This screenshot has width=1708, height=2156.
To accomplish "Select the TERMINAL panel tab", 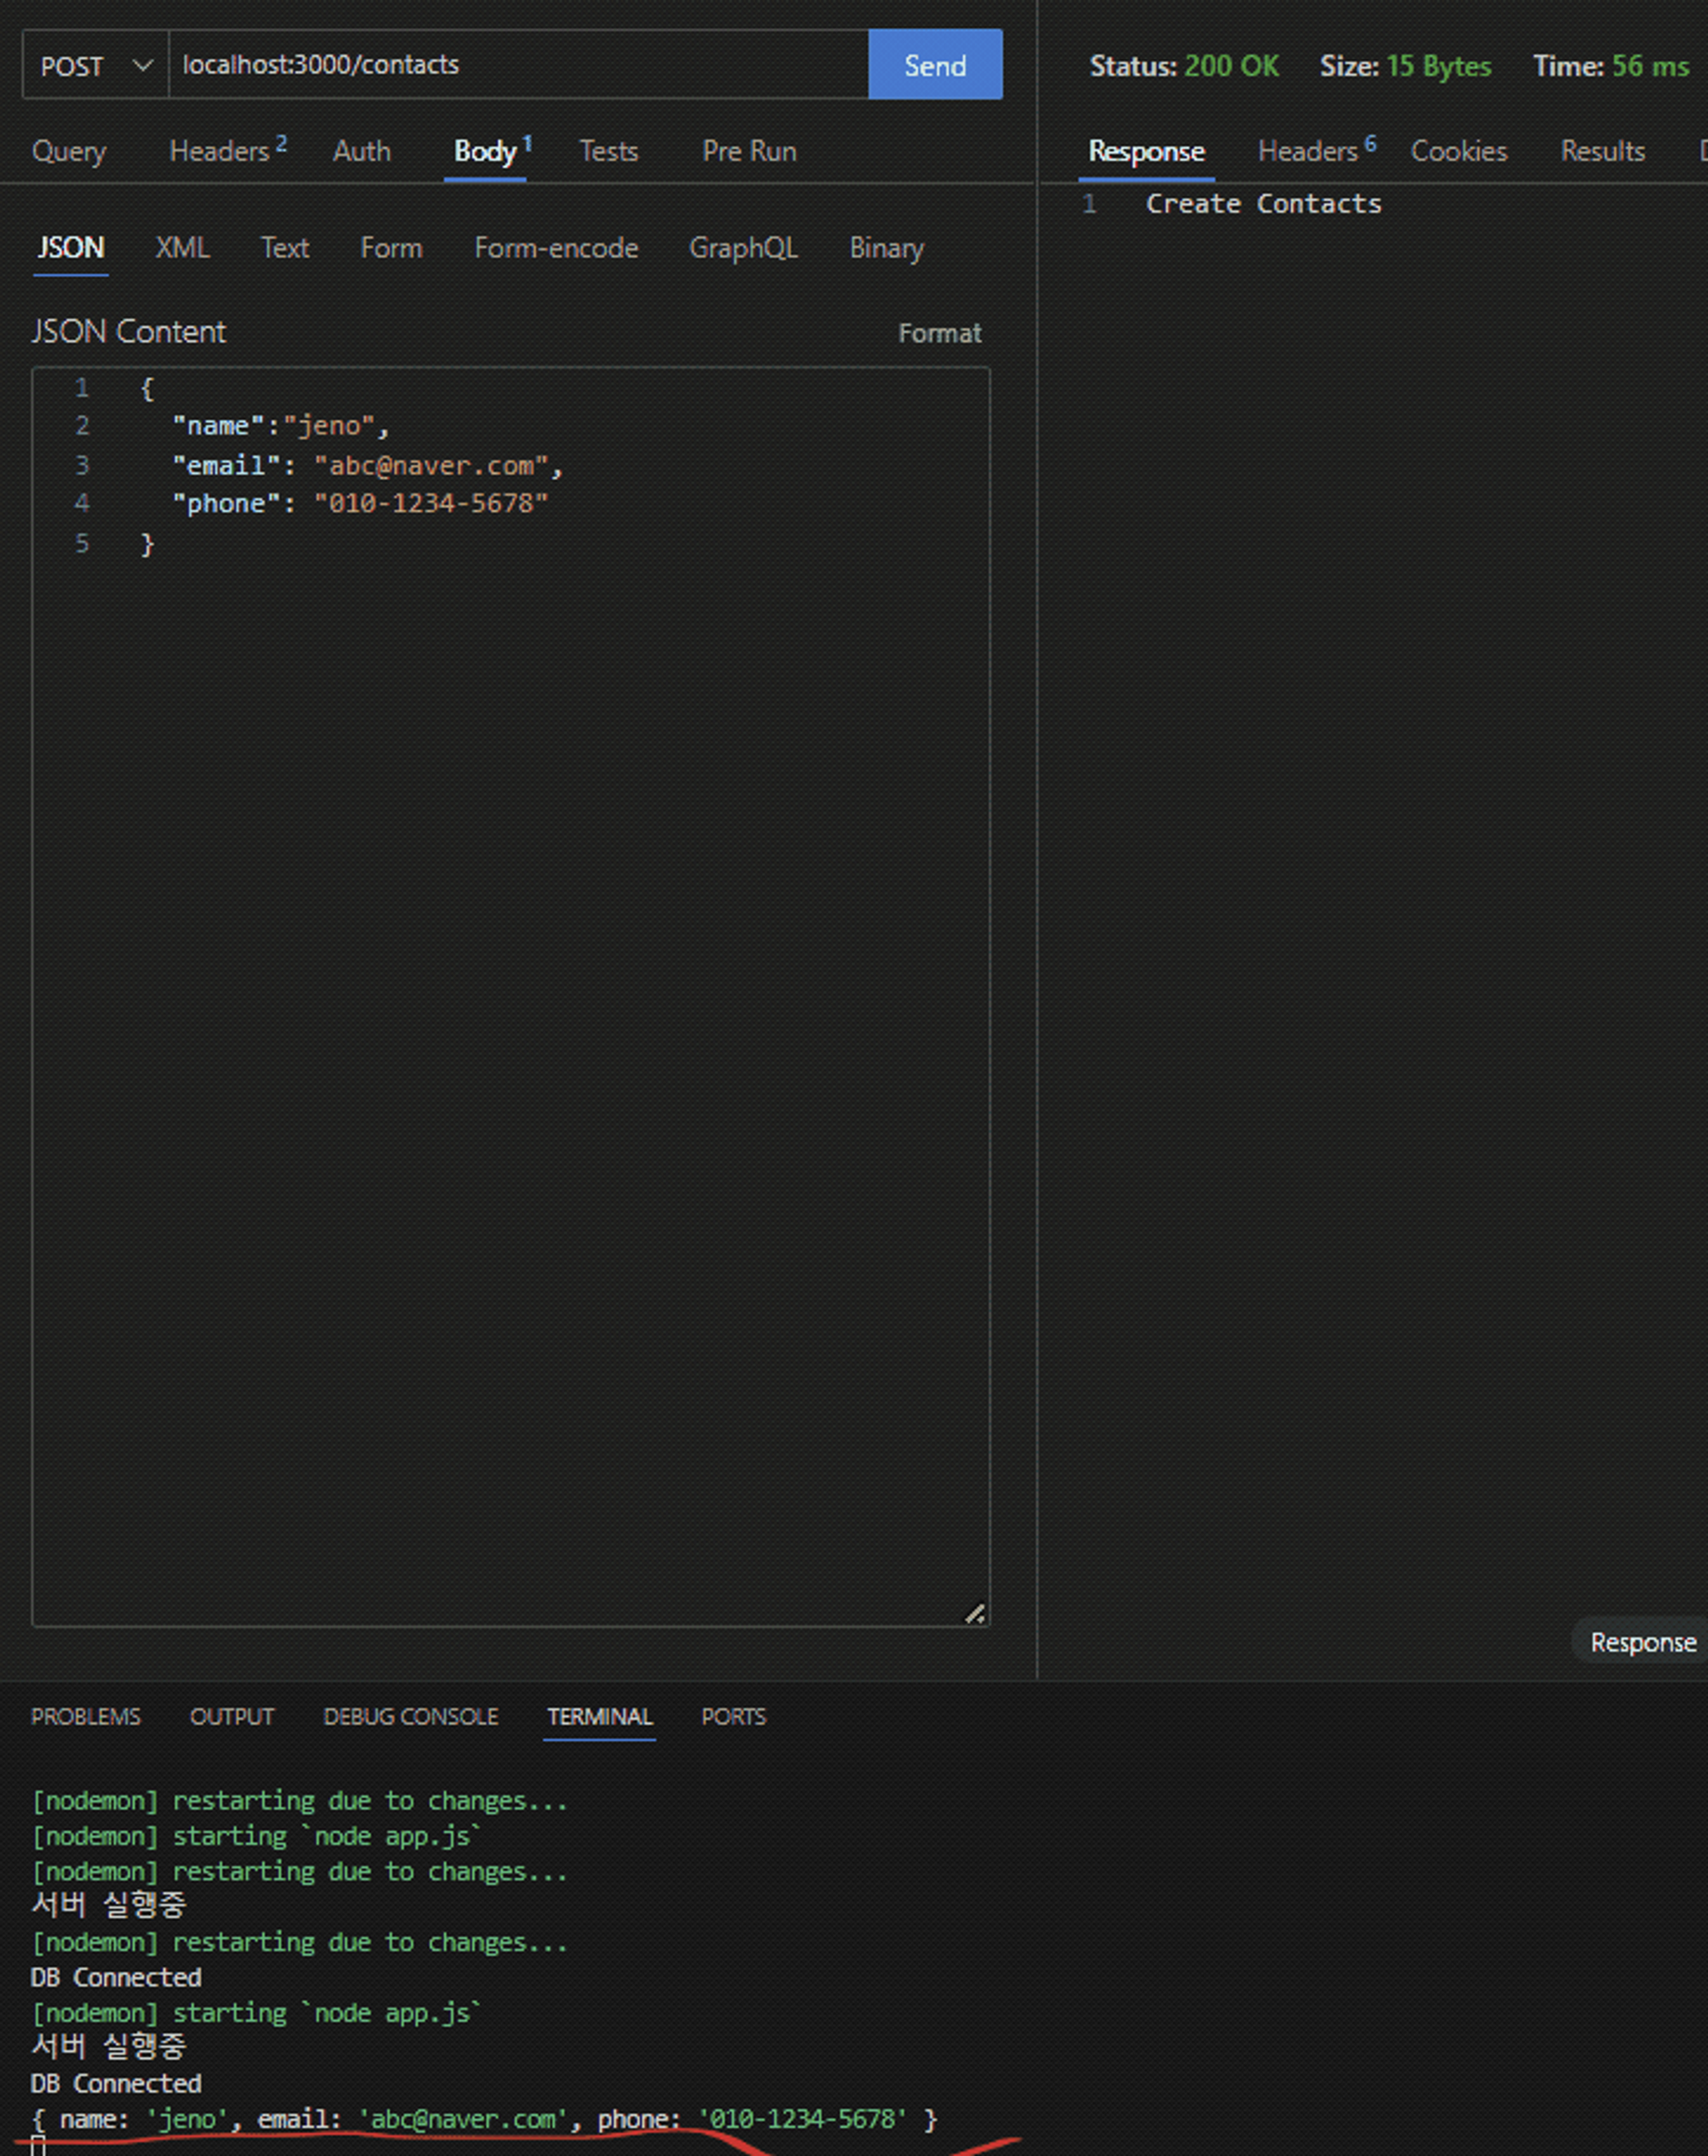I will point(599,1716).
